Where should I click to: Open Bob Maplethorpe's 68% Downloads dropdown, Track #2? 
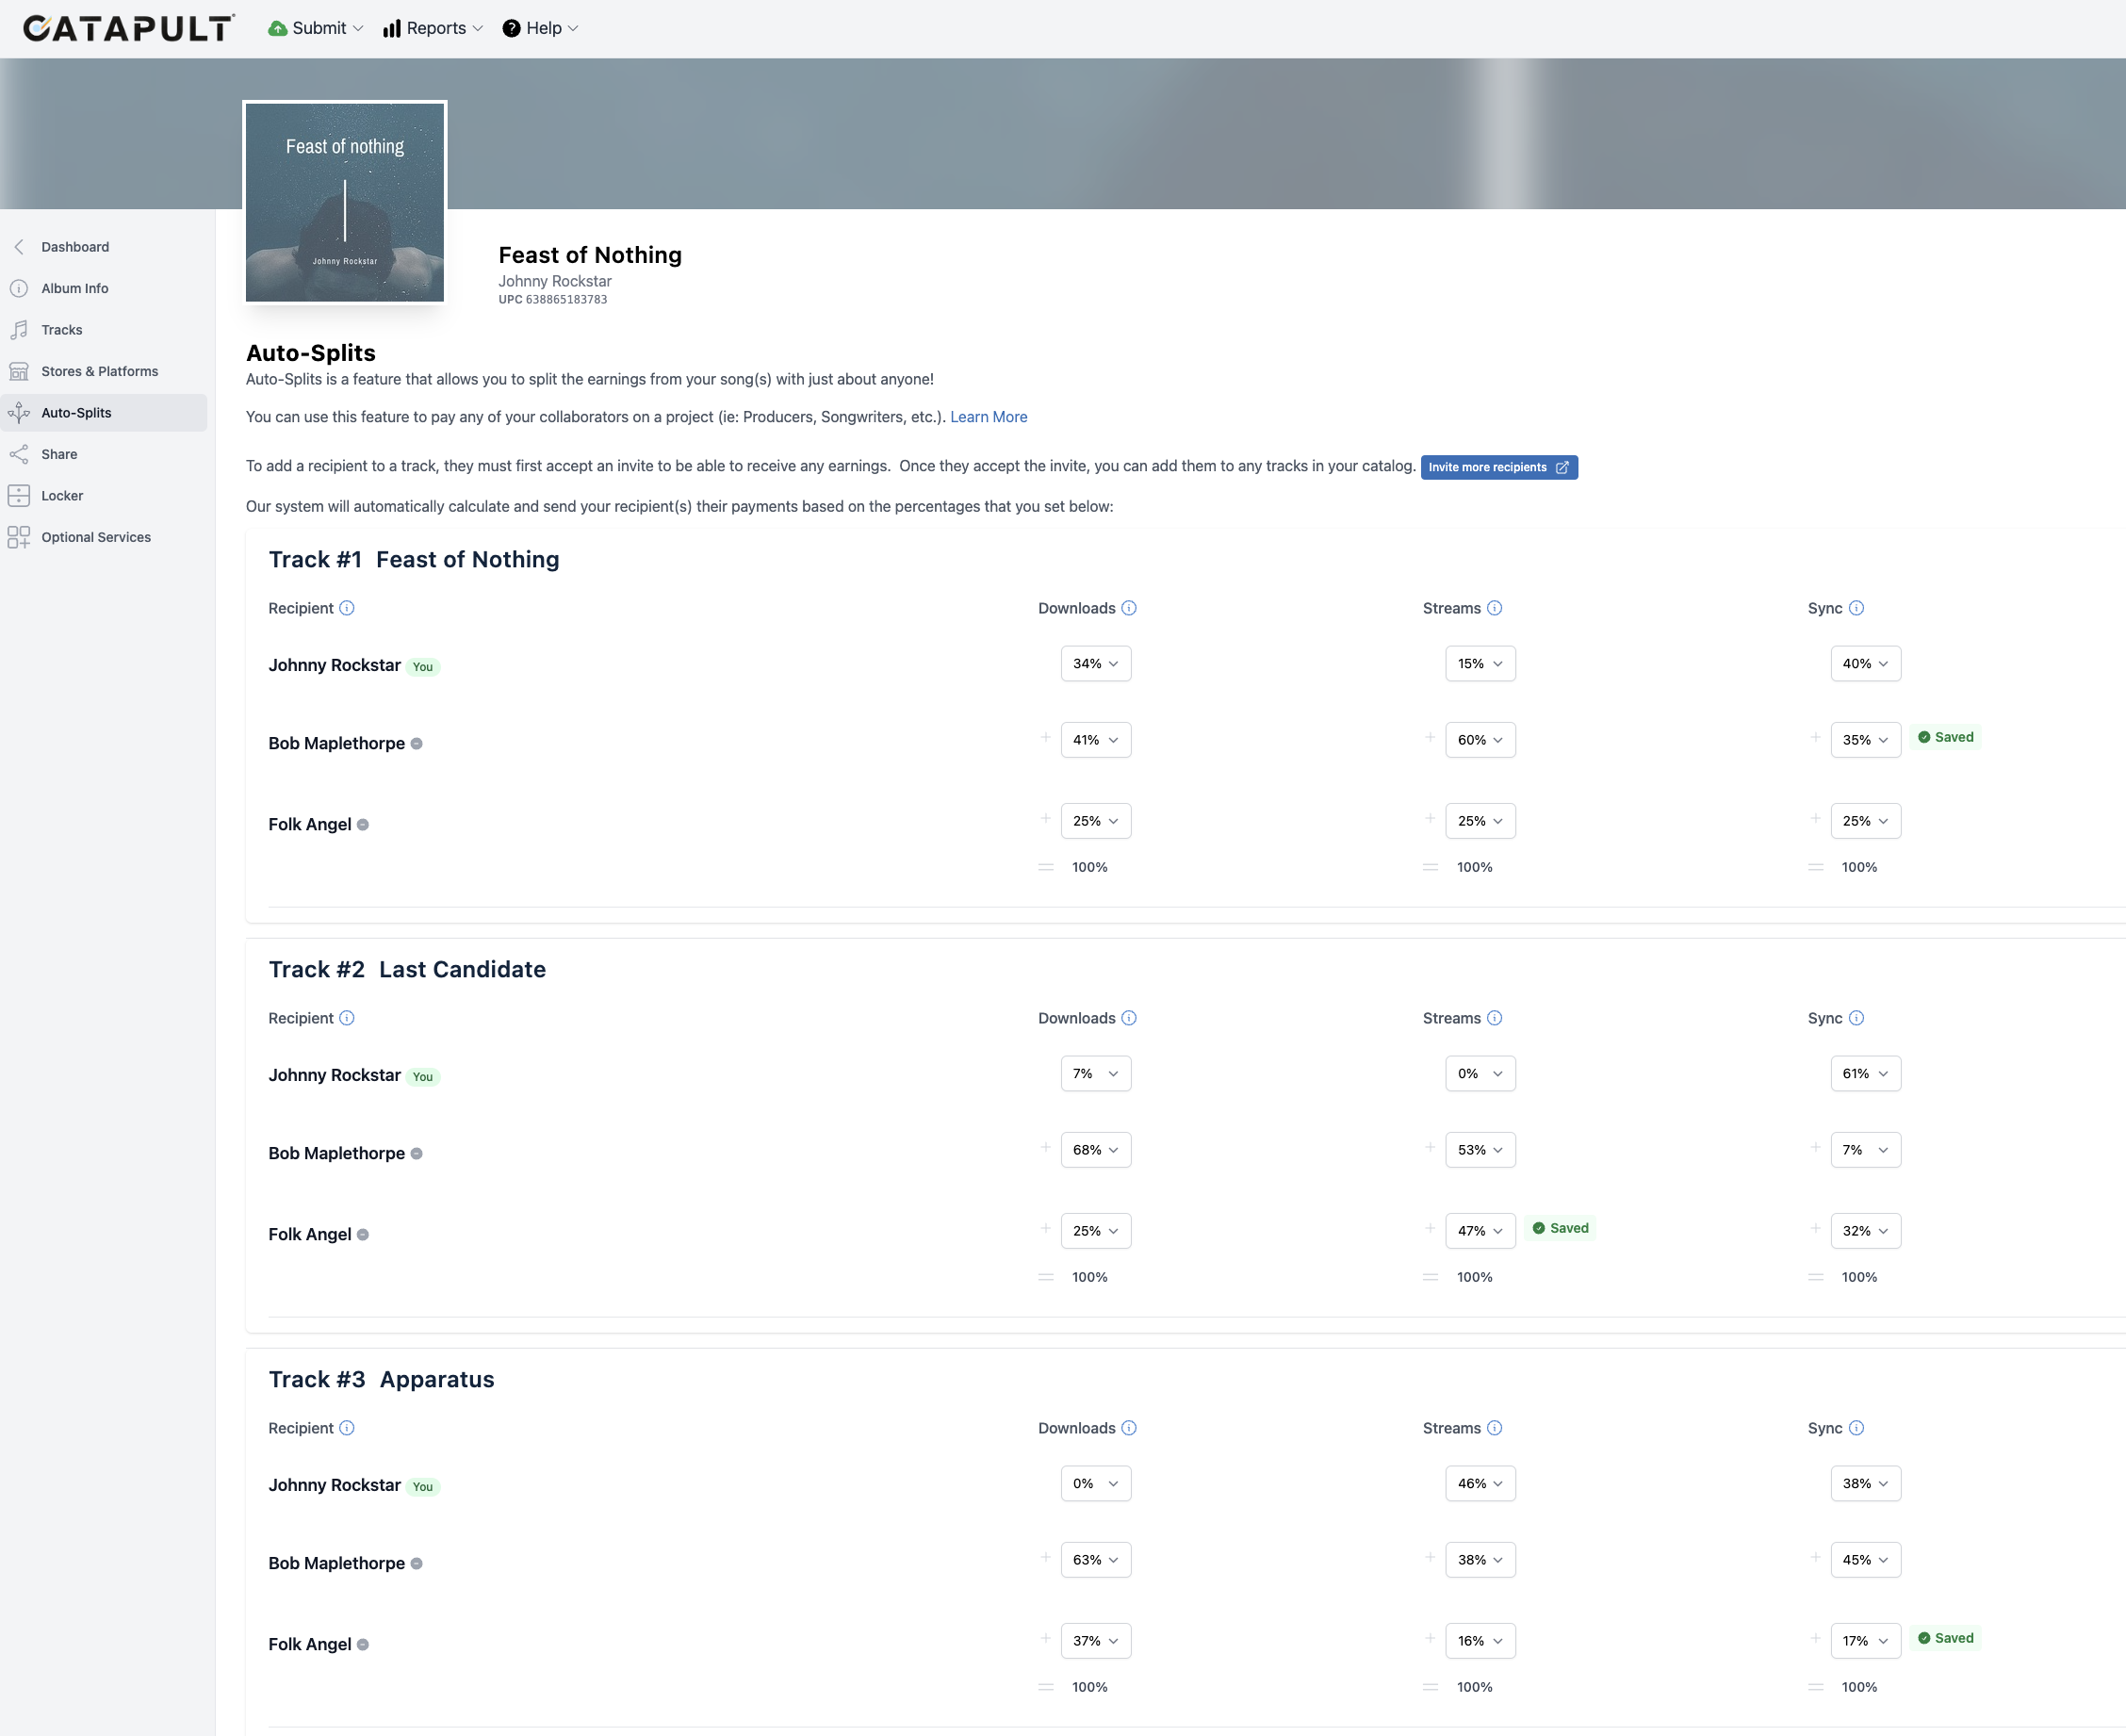pos(1096,1150)
